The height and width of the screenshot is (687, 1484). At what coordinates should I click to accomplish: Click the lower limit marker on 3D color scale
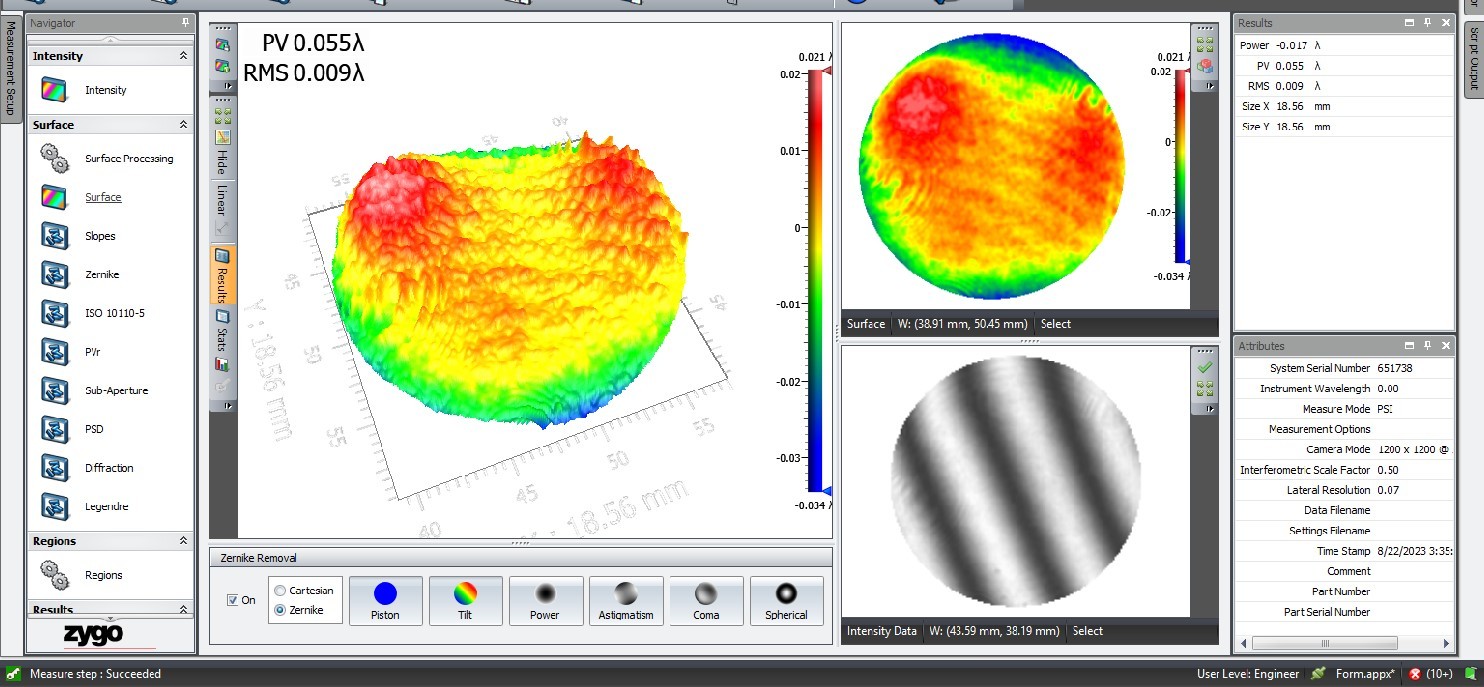pyautogui.click(x=827, y=490)
